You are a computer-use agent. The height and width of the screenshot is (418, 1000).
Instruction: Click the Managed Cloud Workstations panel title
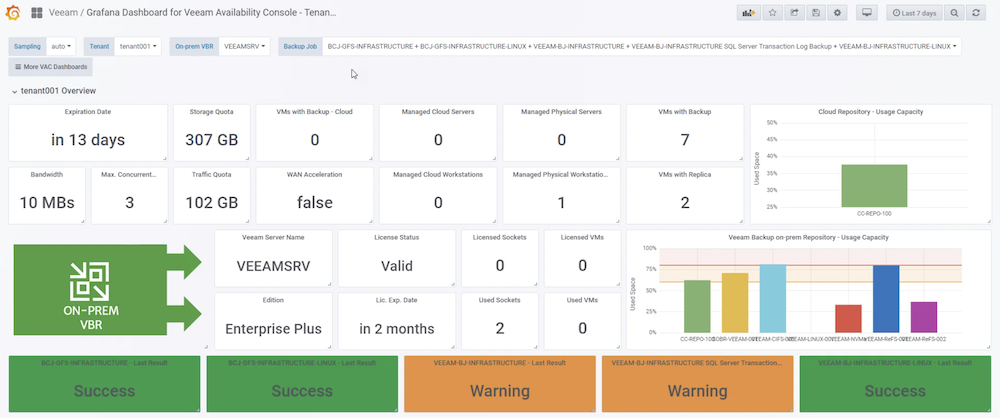438,174
